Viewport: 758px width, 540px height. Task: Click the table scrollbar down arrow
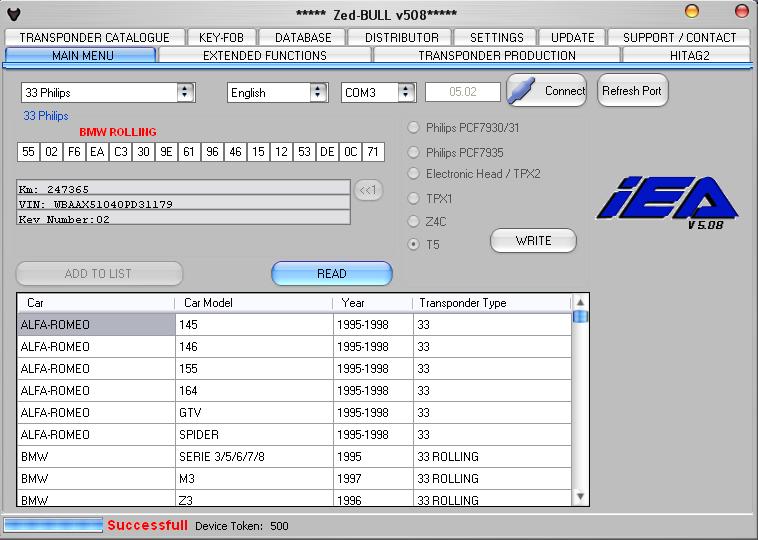pos(580,496)
